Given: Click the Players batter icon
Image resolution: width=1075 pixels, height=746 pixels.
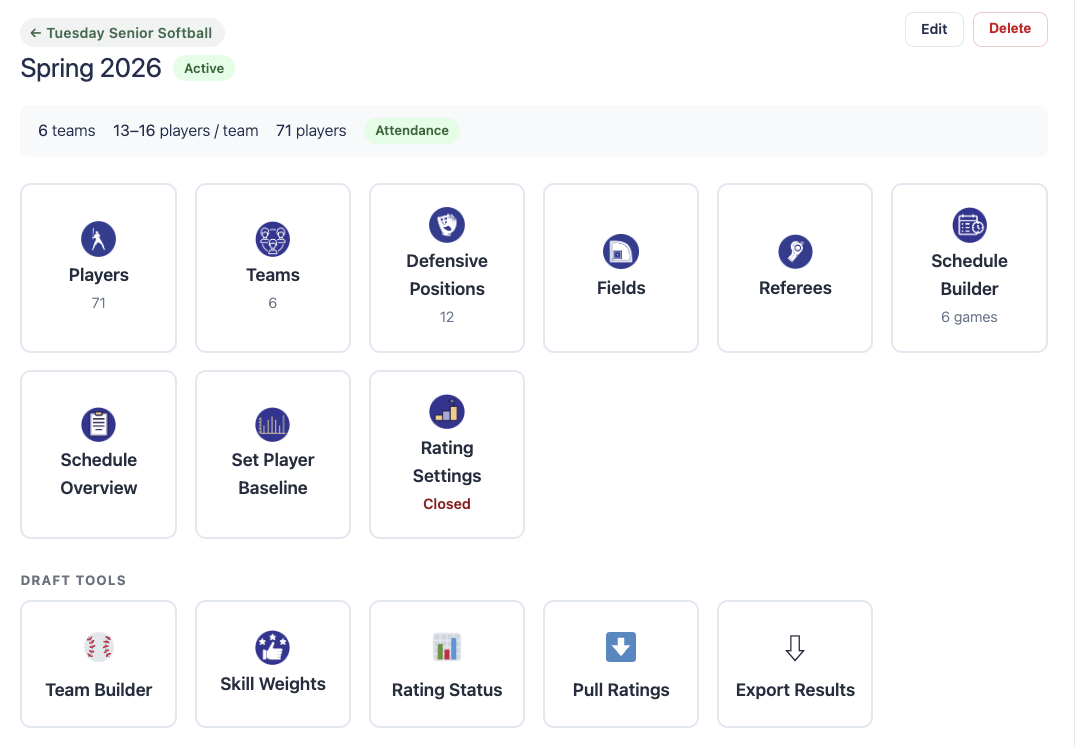Looking at the screenshot, I should click(98, 239).
